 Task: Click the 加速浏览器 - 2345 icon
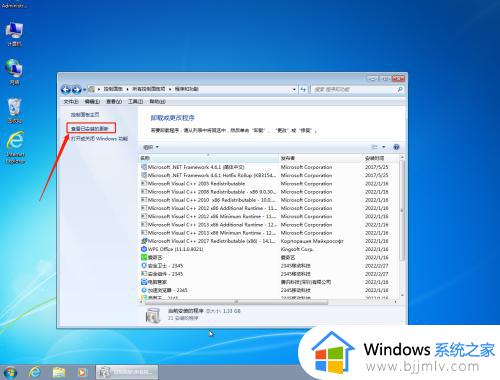click(144, 290)
